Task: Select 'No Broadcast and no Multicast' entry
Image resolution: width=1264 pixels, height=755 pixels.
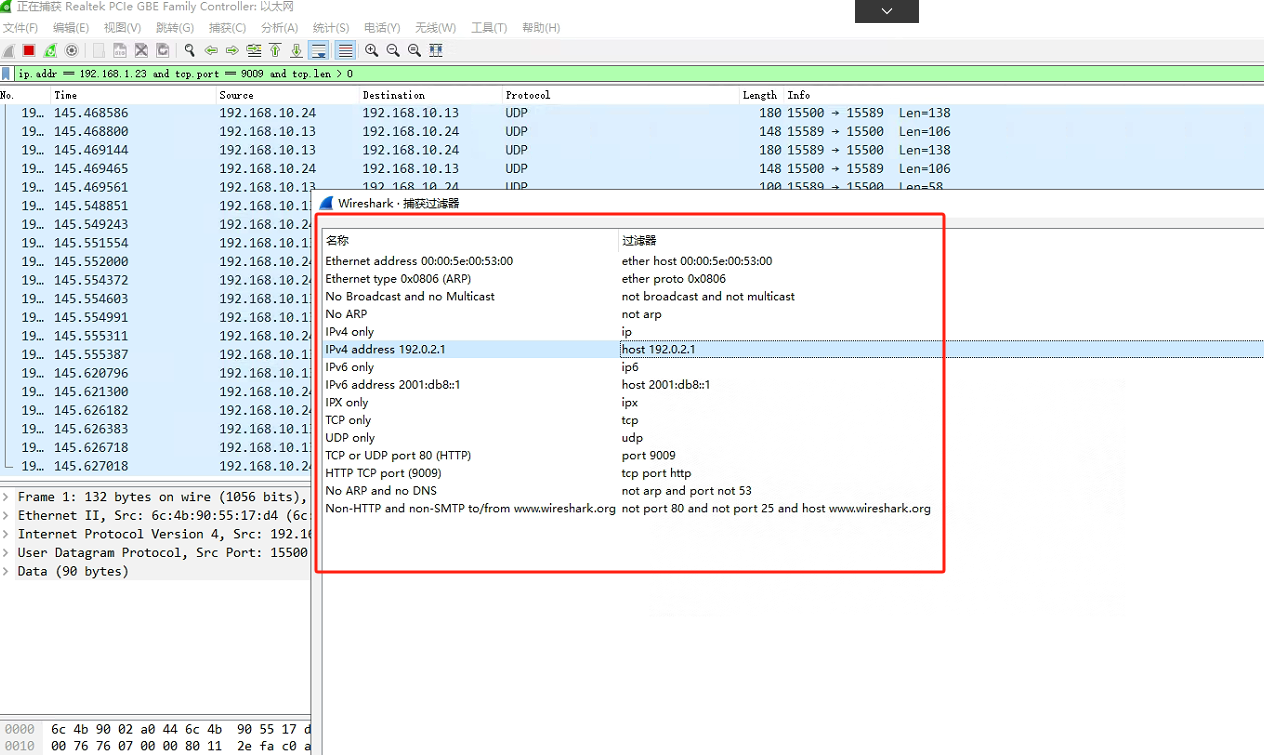Action: [410, 296]
